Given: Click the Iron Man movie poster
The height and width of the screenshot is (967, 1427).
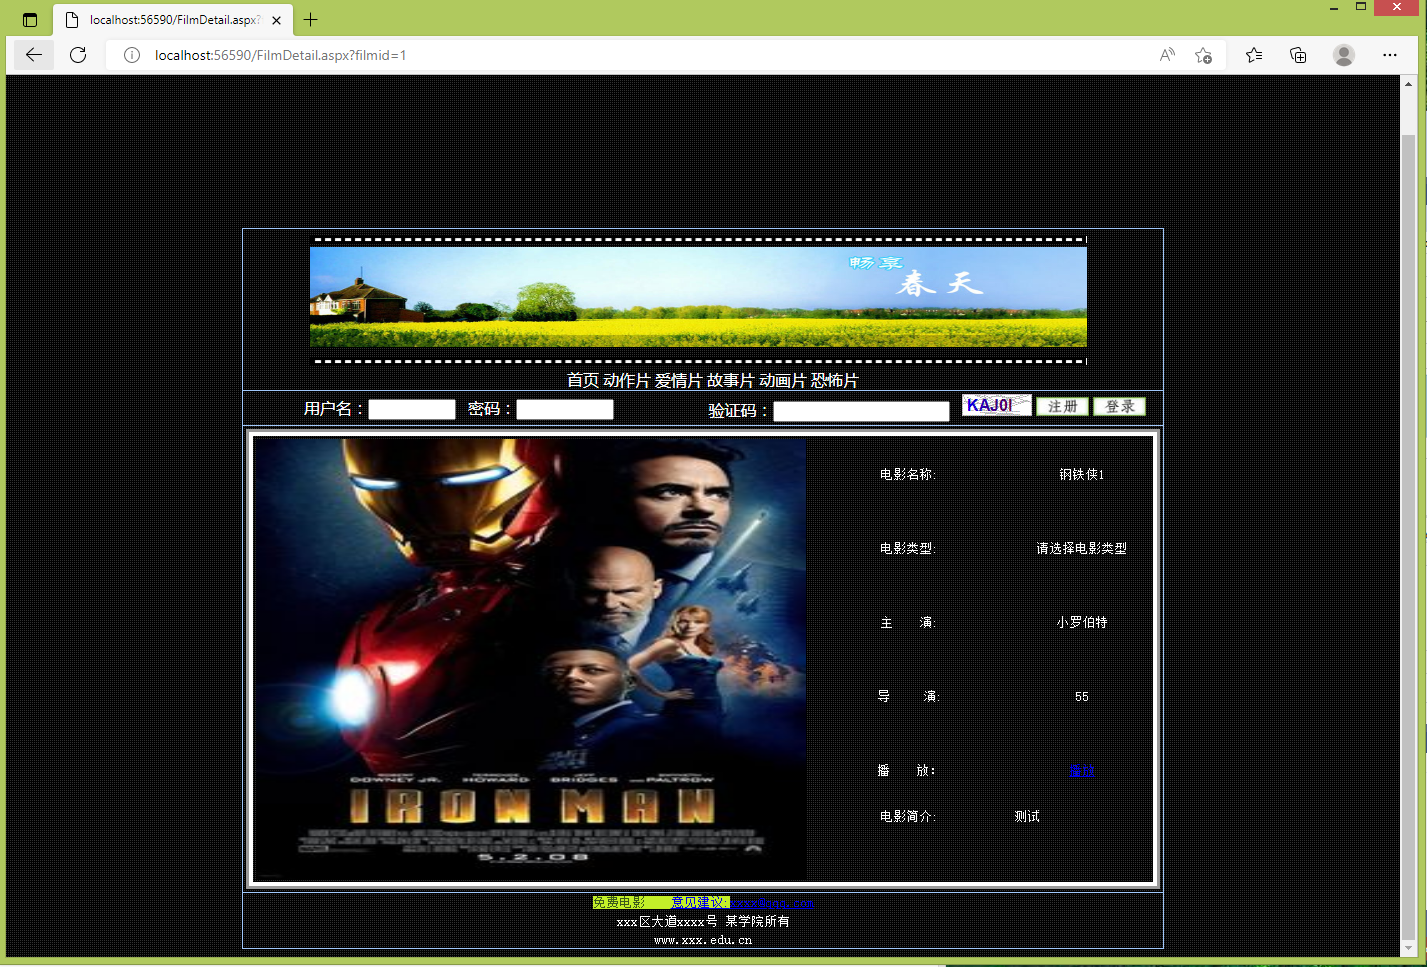Looking at the screenshot, I should pyautogui.click(x=530, y=659).
